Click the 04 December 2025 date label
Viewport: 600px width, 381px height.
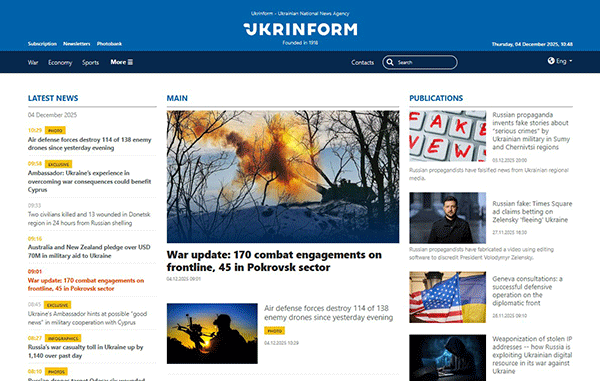(x=52, y=115)
